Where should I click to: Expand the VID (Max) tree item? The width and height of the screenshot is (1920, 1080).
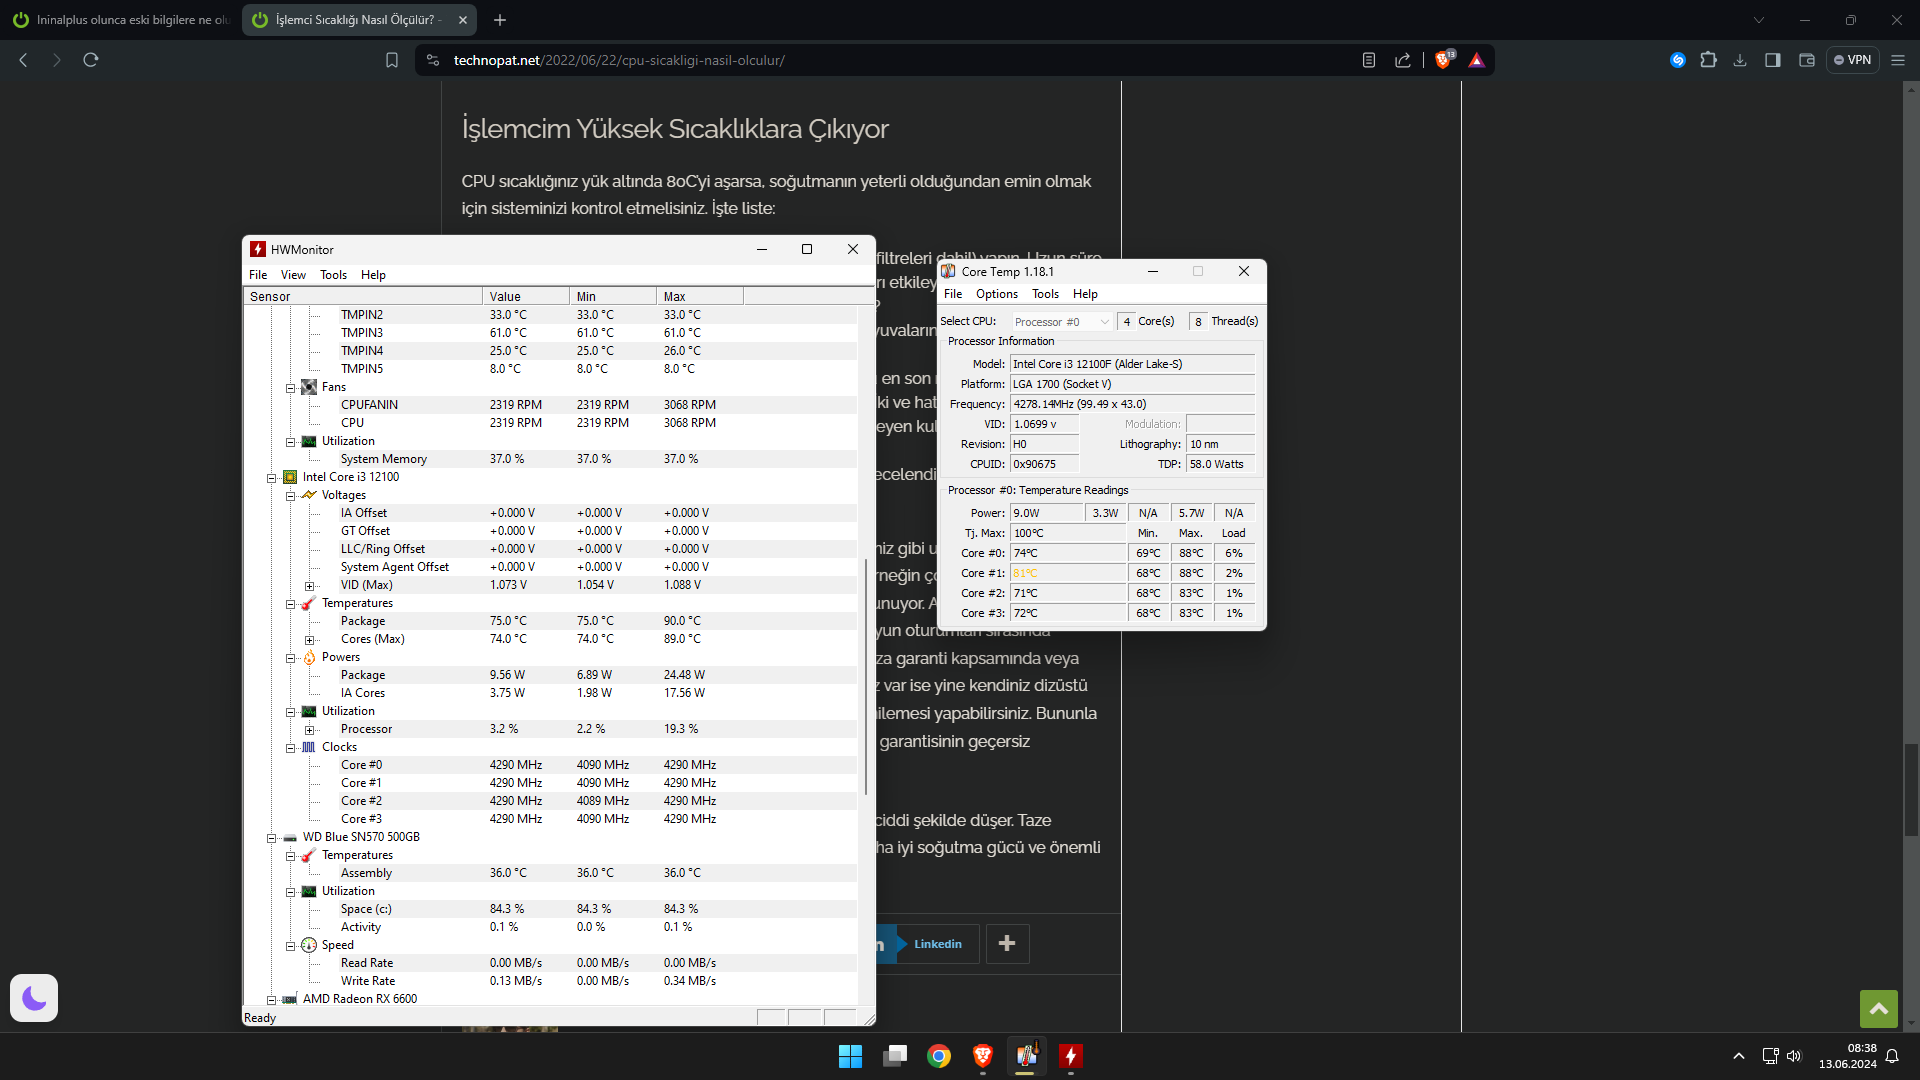point(310,586)
